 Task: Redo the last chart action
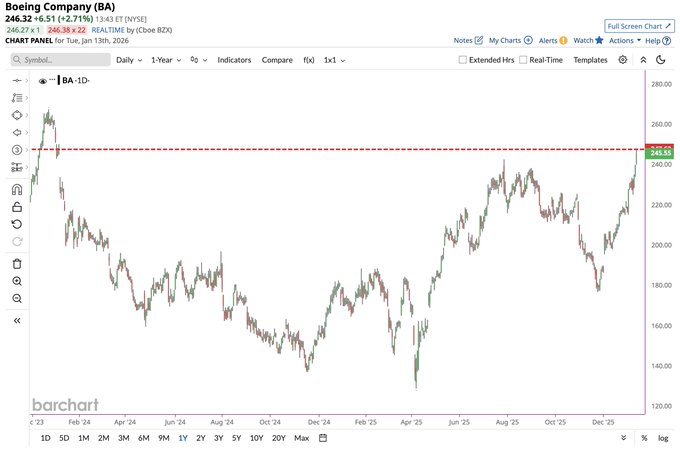pyautogui.click(x=17, y=242)
